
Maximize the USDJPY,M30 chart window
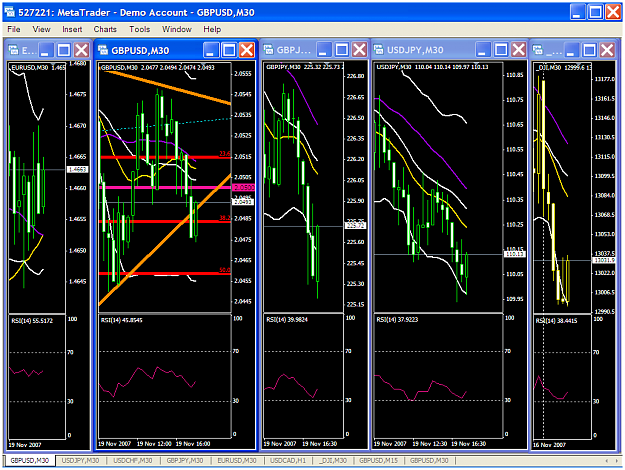click(x=501, y=49)
